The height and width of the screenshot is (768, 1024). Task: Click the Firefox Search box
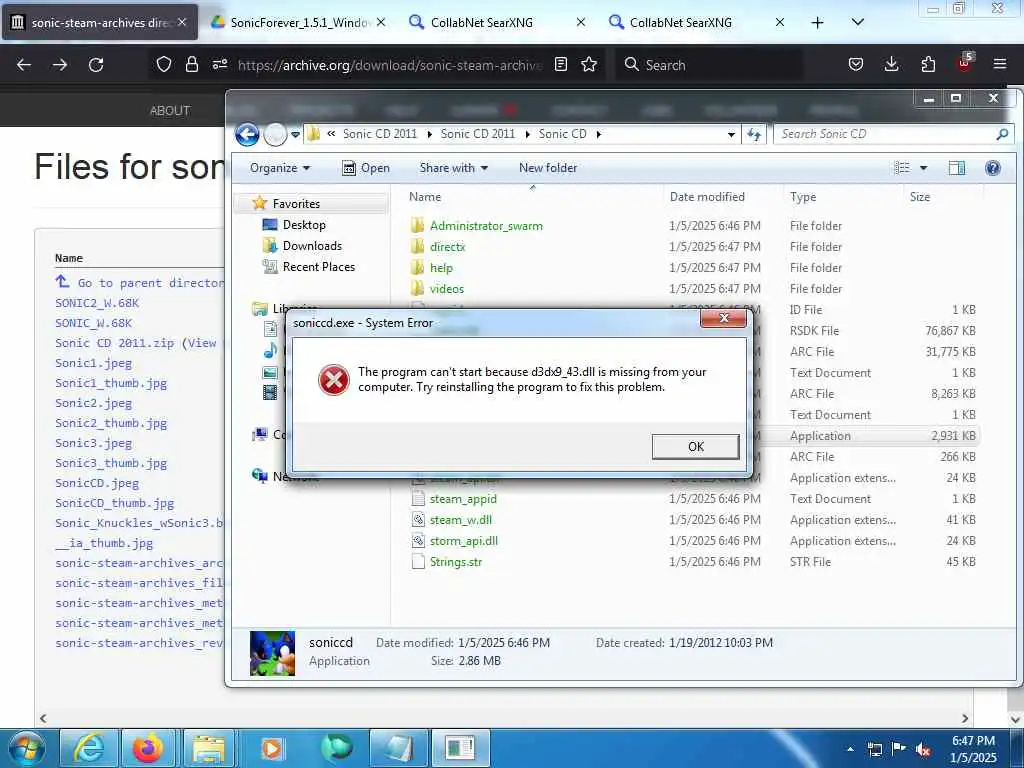[x=709, y=65]
